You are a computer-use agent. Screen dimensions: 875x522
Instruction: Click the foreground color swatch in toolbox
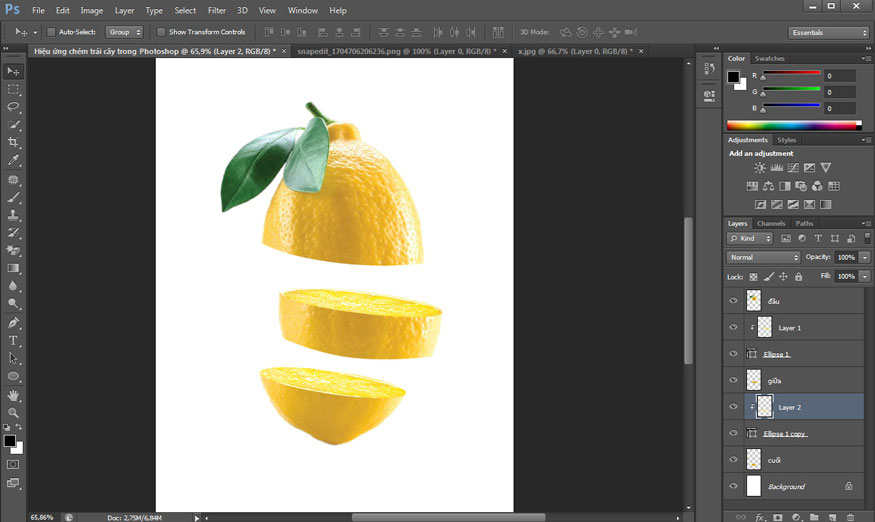coord(9,441)
